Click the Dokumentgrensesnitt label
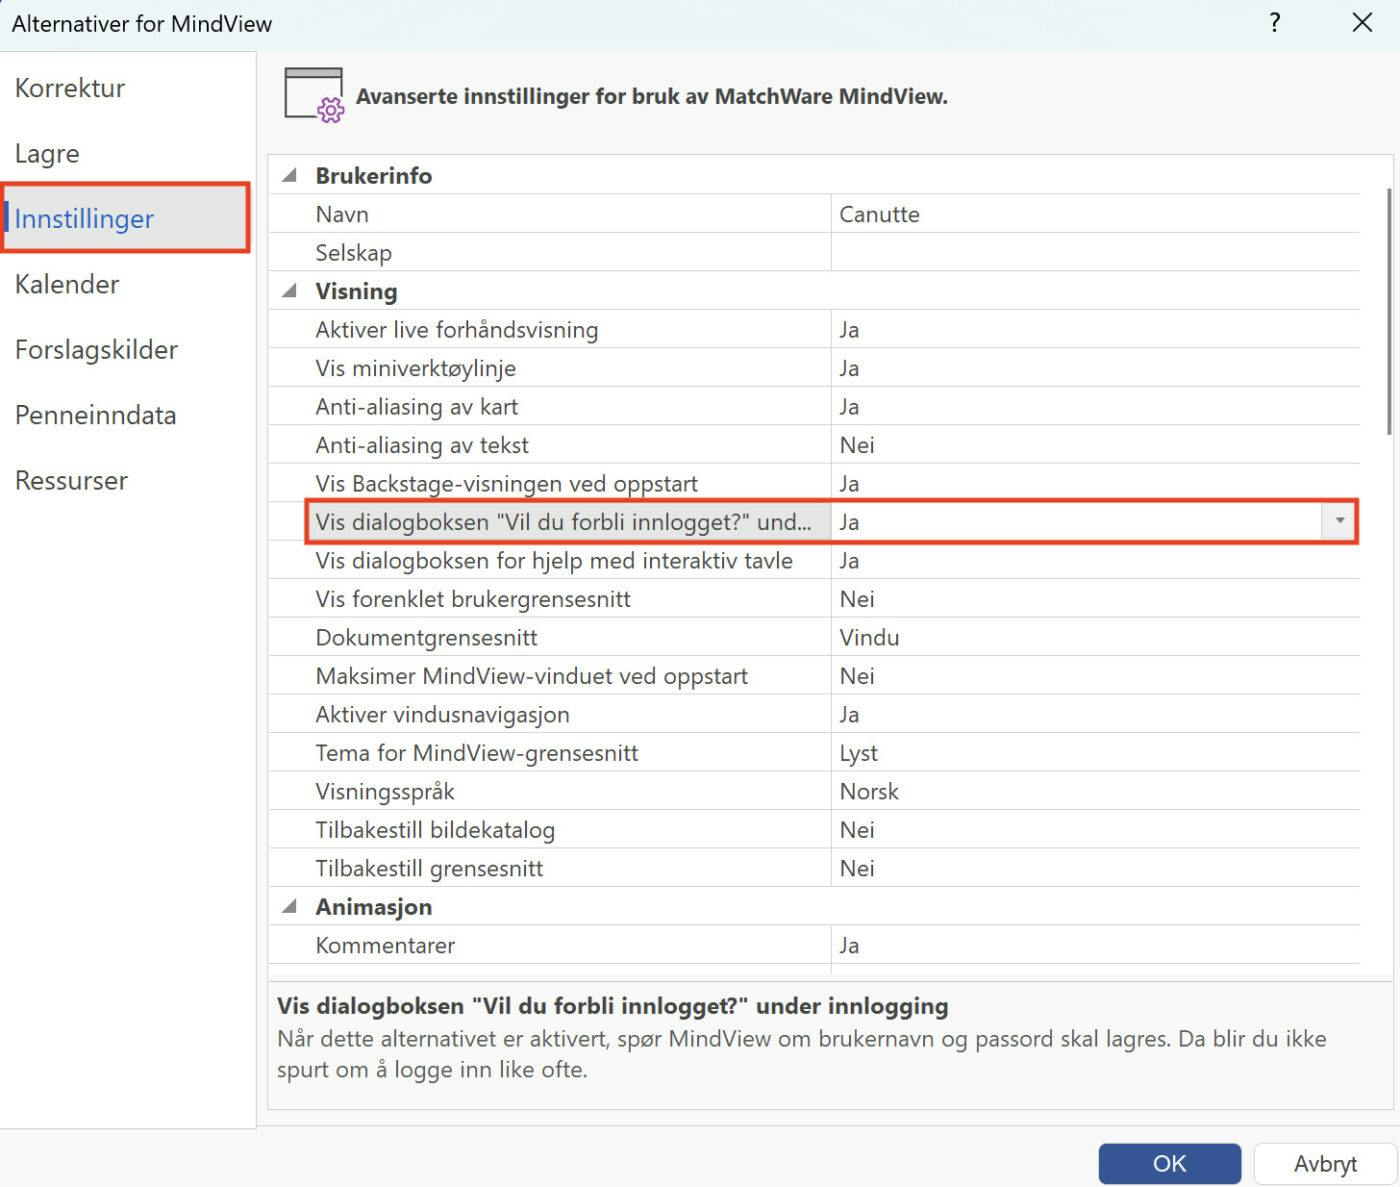Screen dimensions: 1400x1187 426,637
